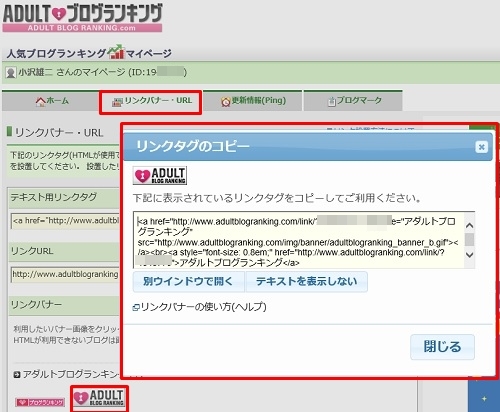Screen dimensions: 500x412
Task: Click the 閉じる button
Action: [x=442, y=347]
